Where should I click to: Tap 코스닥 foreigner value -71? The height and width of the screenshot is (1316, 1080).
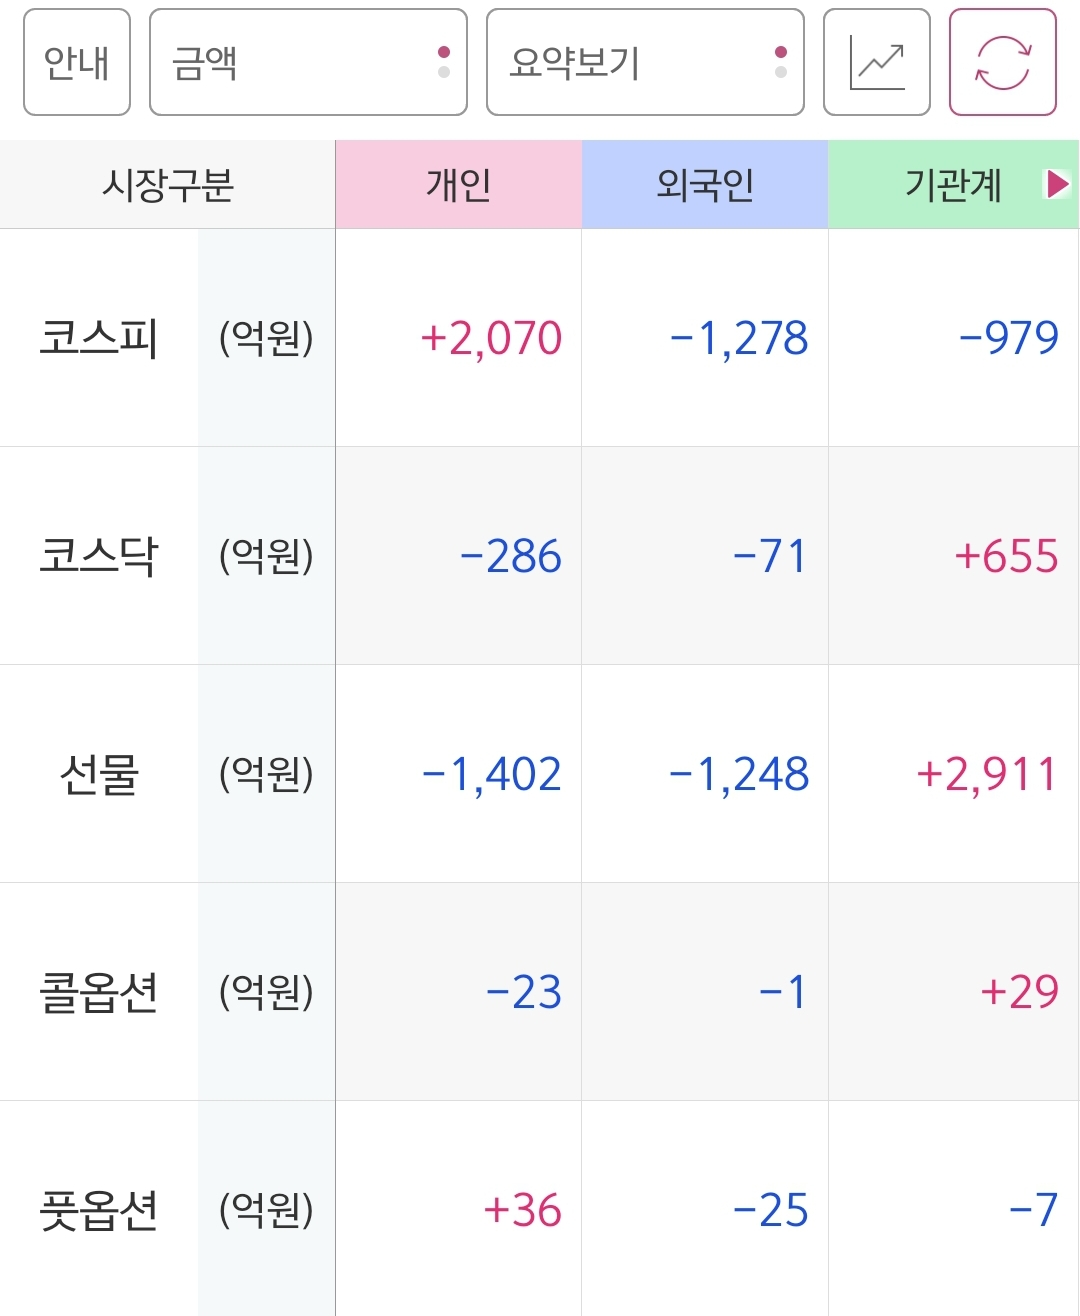[x=769, y=556]
